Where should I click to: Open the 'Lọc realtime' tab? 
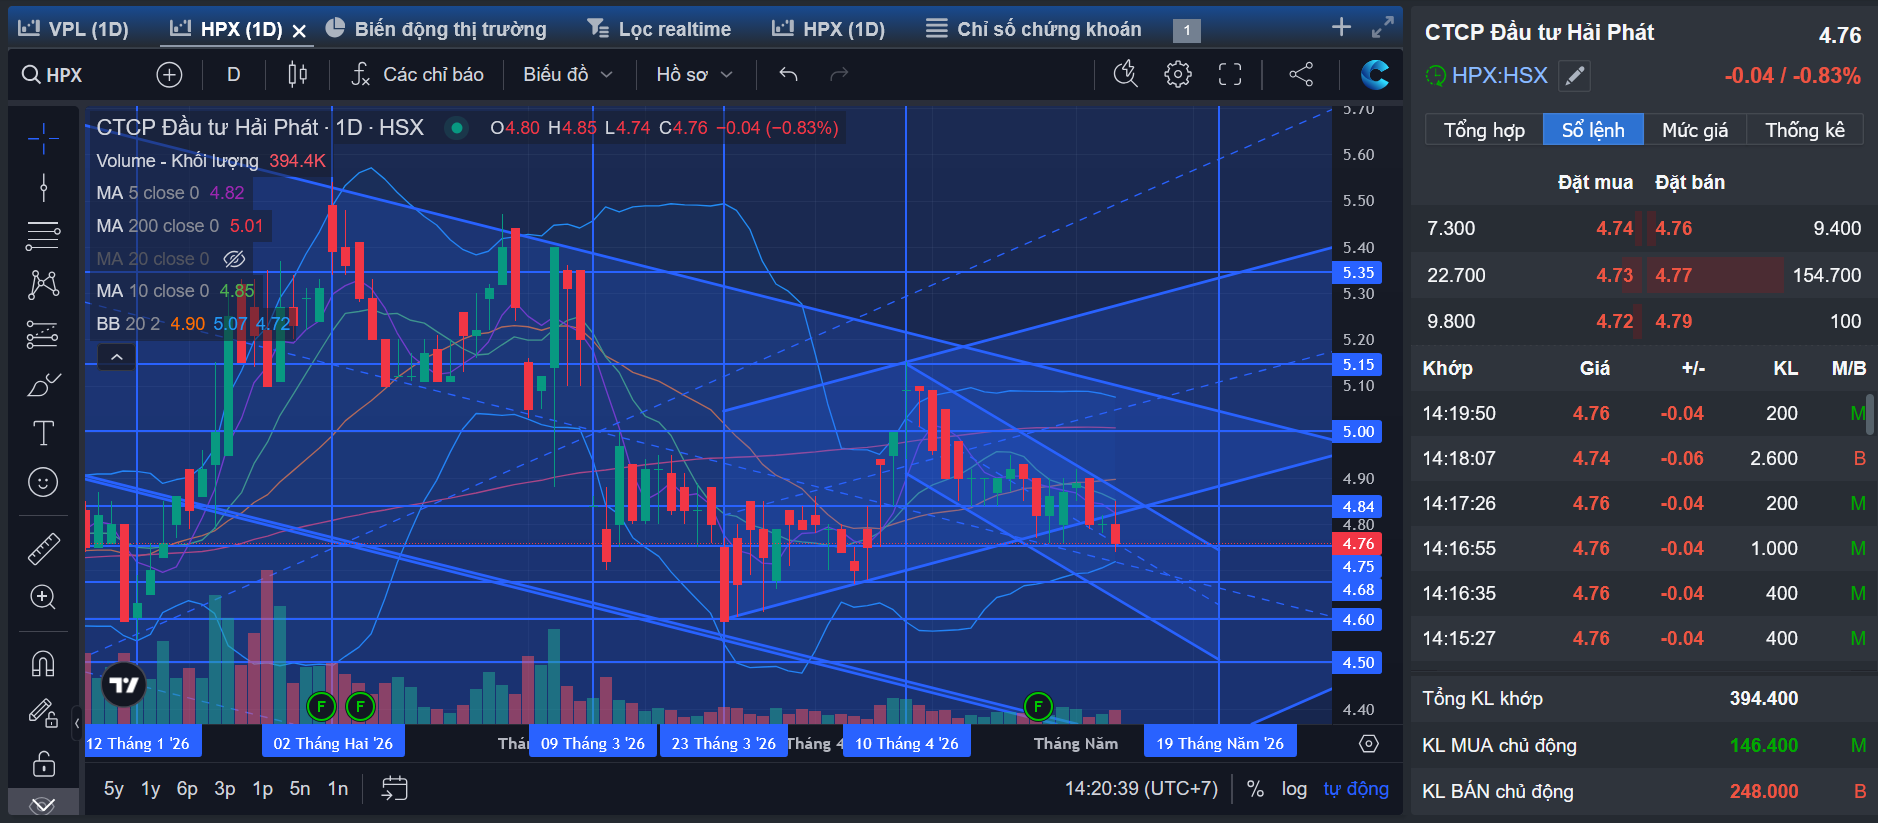659,29
